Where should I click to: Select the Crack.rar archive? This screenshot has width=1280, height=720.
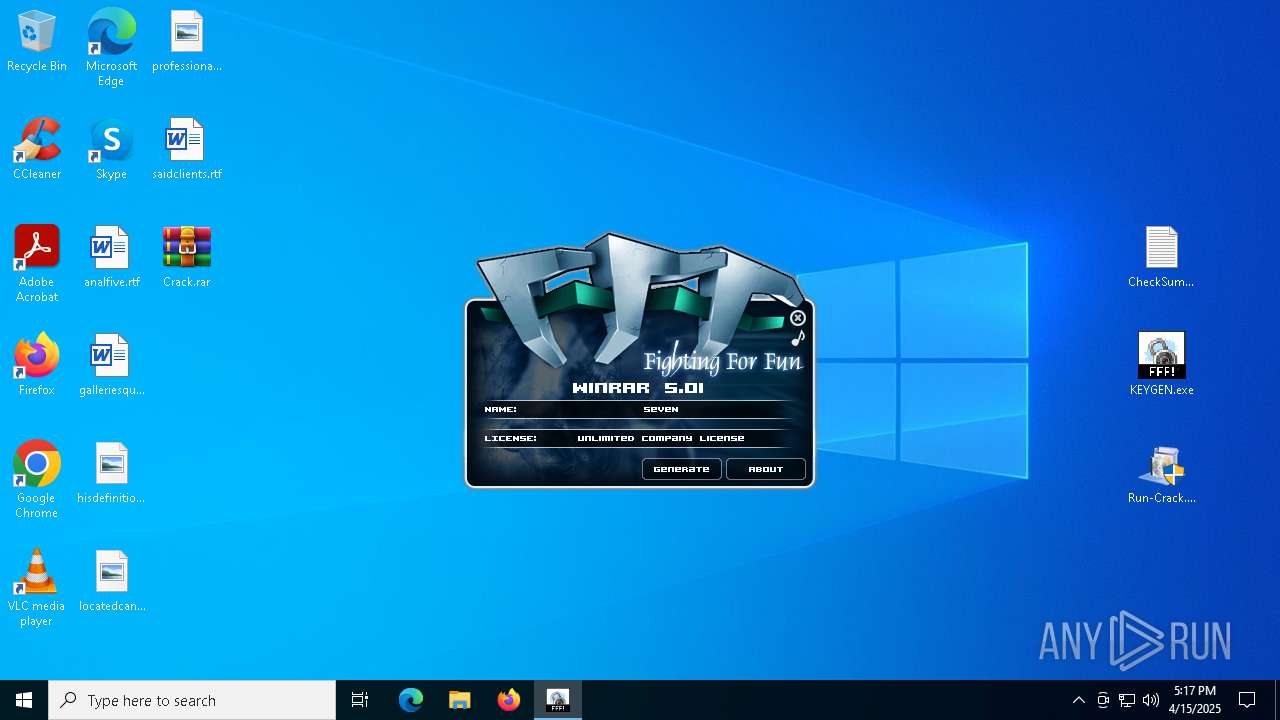[187, 257]
